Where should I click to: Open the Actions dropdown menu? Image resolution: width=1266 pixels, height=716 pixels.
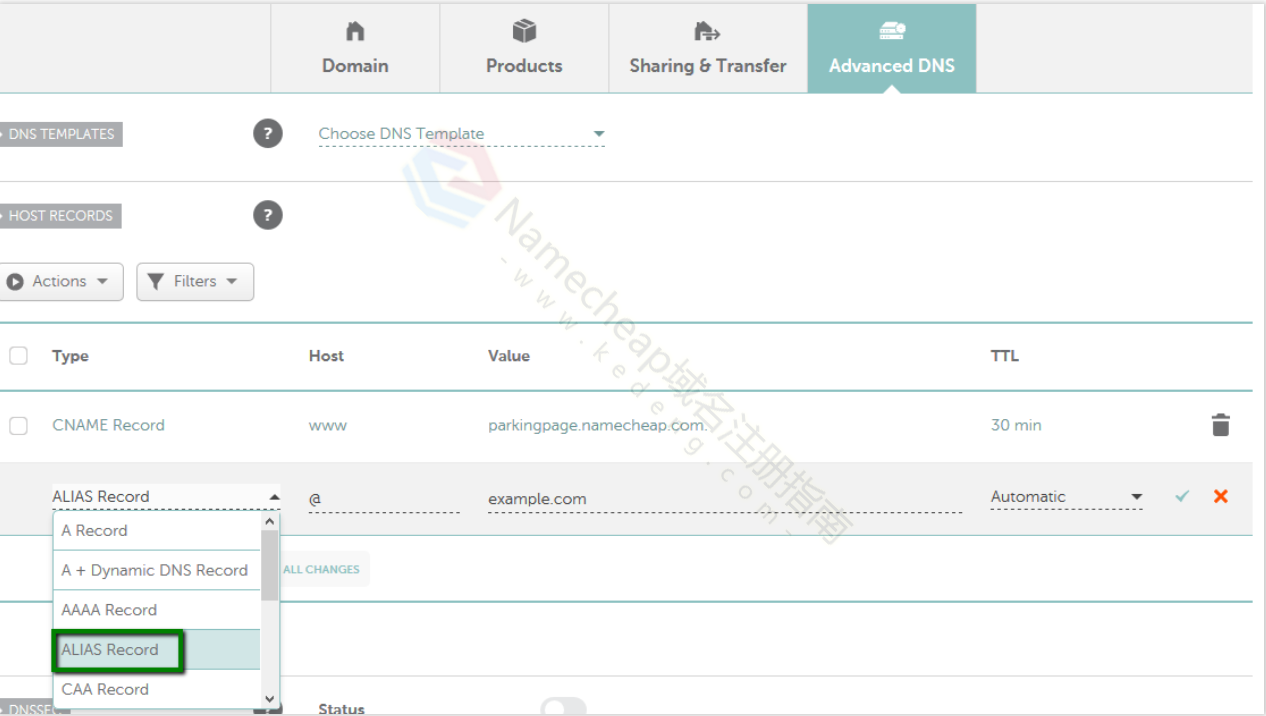tap(61, 282)
